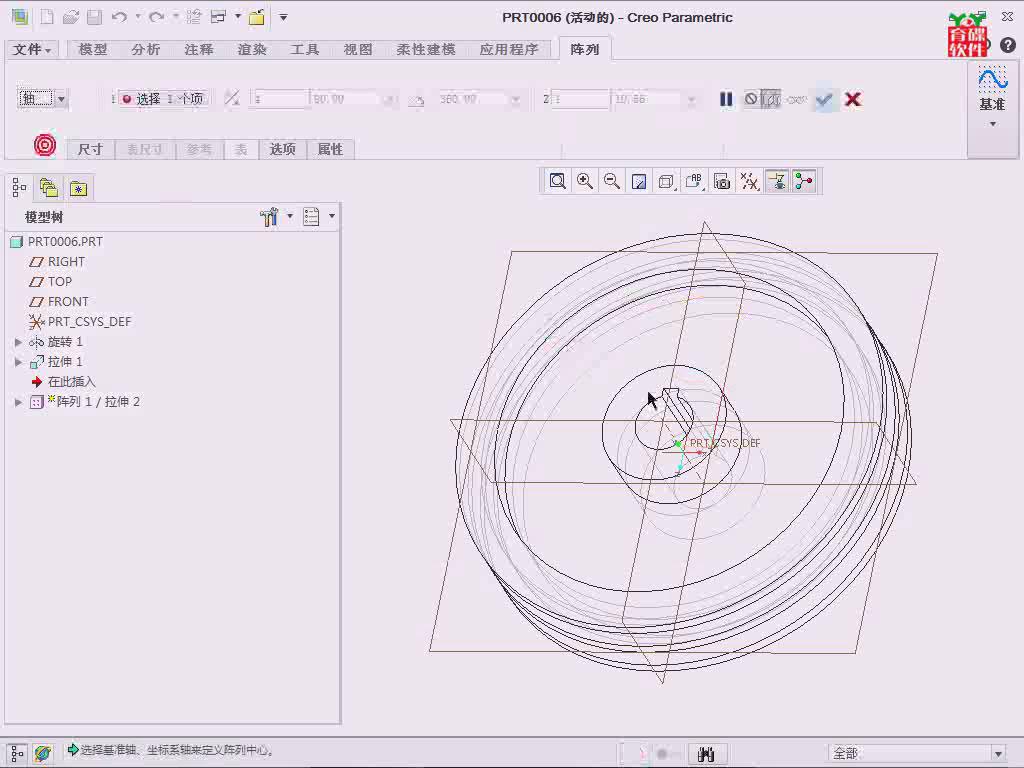
Task: Switch to the 模型 ribbon tab
Action: pyautogui.click(x=93, y=50)
